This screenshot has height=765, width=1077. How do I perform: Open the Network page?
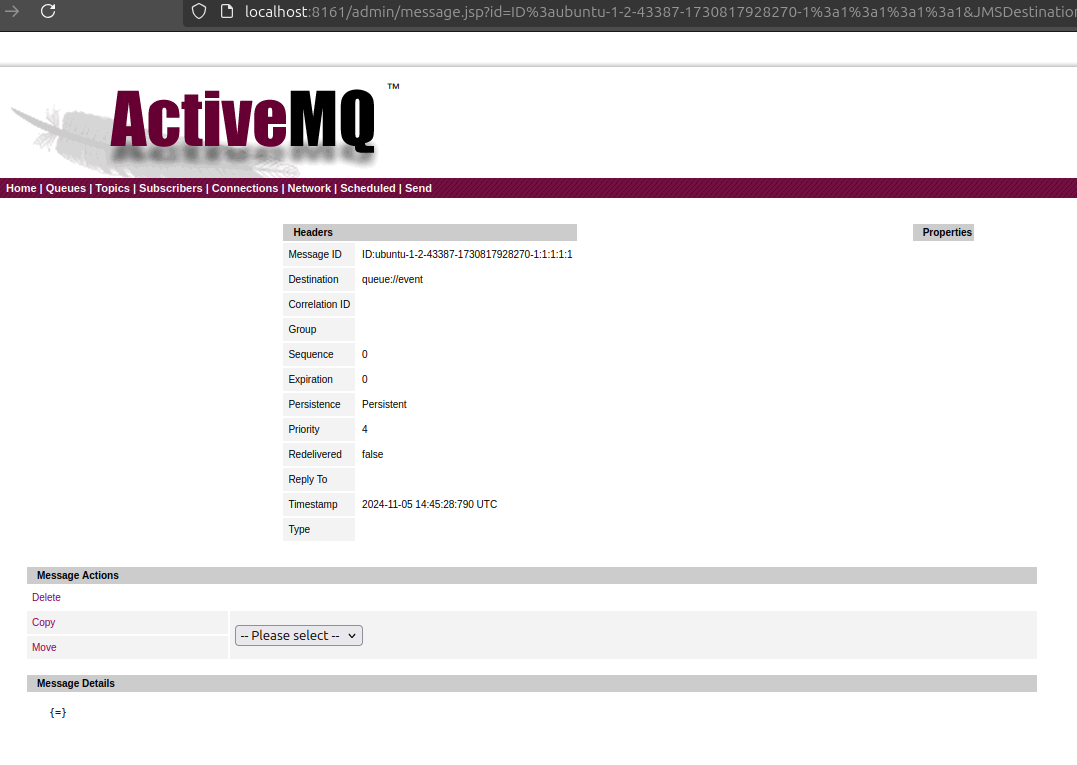(309, 188)
